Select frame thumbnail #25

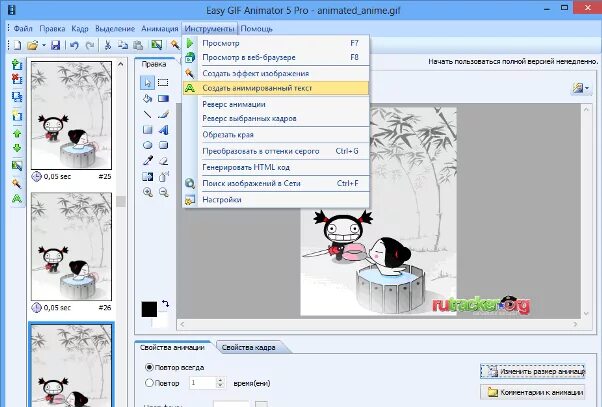pyautogui.click(x=71, y=115)
